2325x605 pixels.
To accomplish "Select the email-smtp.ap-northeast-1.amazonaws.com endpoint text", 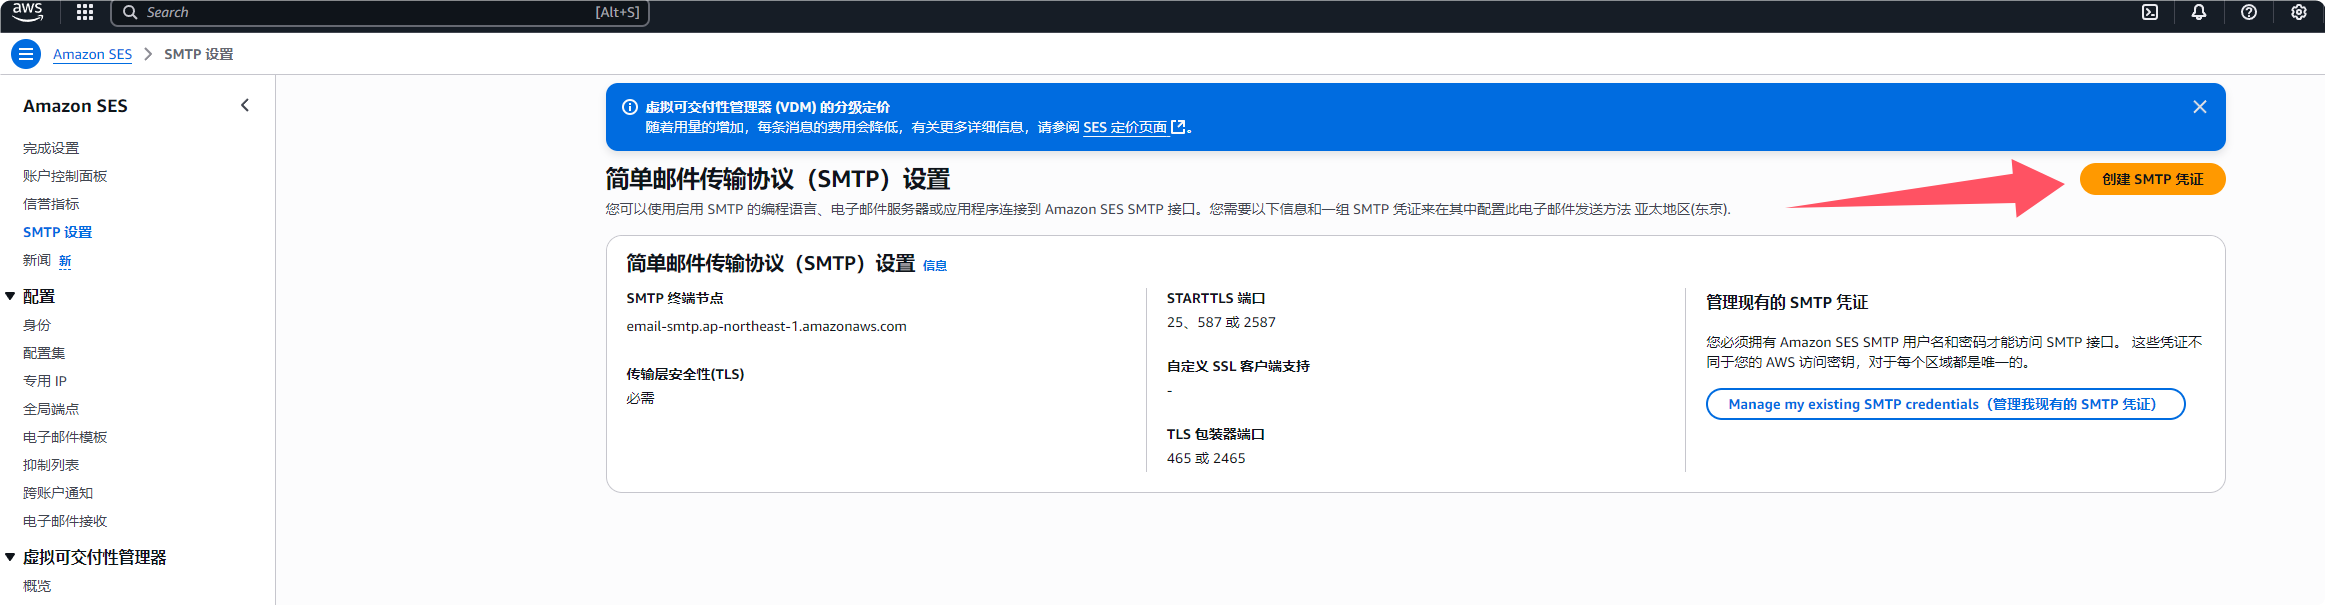I will pyautogui.click(x=766, y=326).
